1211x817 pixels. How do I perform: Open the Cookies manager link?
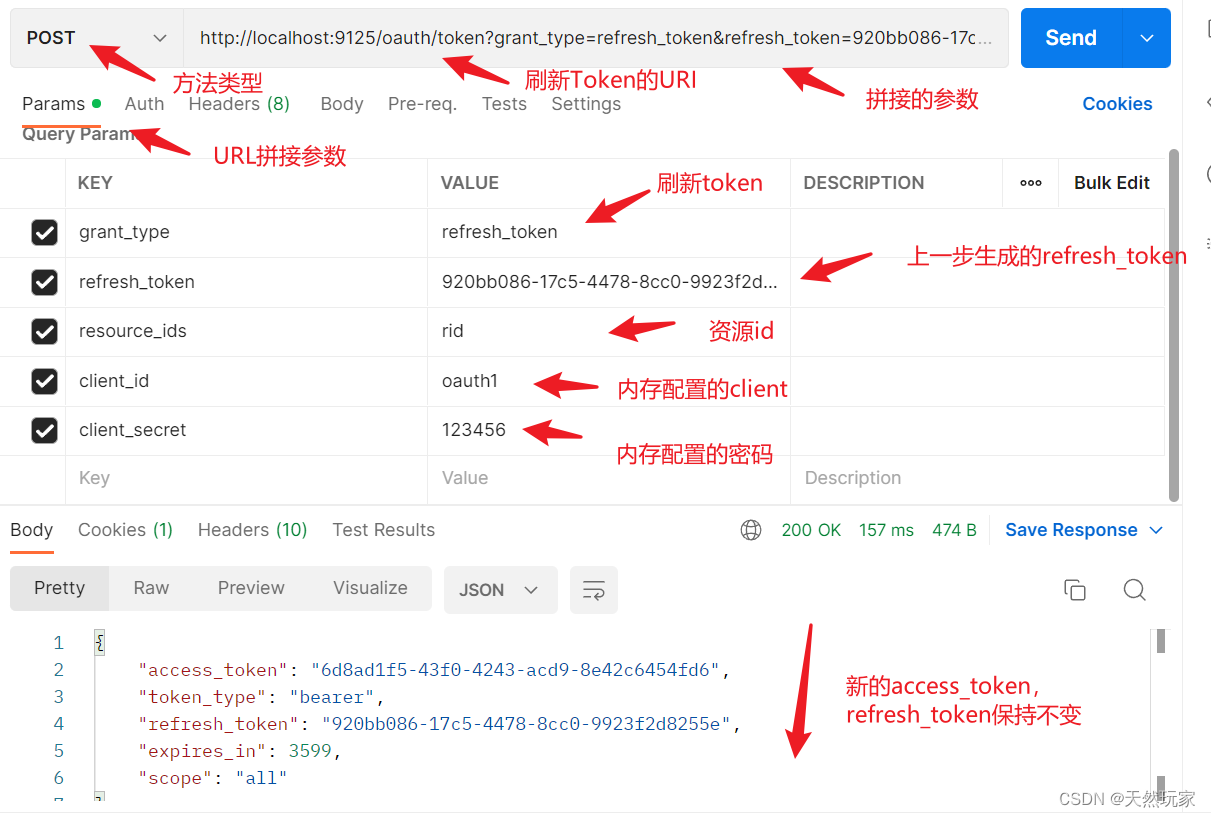pos(1117,103)
